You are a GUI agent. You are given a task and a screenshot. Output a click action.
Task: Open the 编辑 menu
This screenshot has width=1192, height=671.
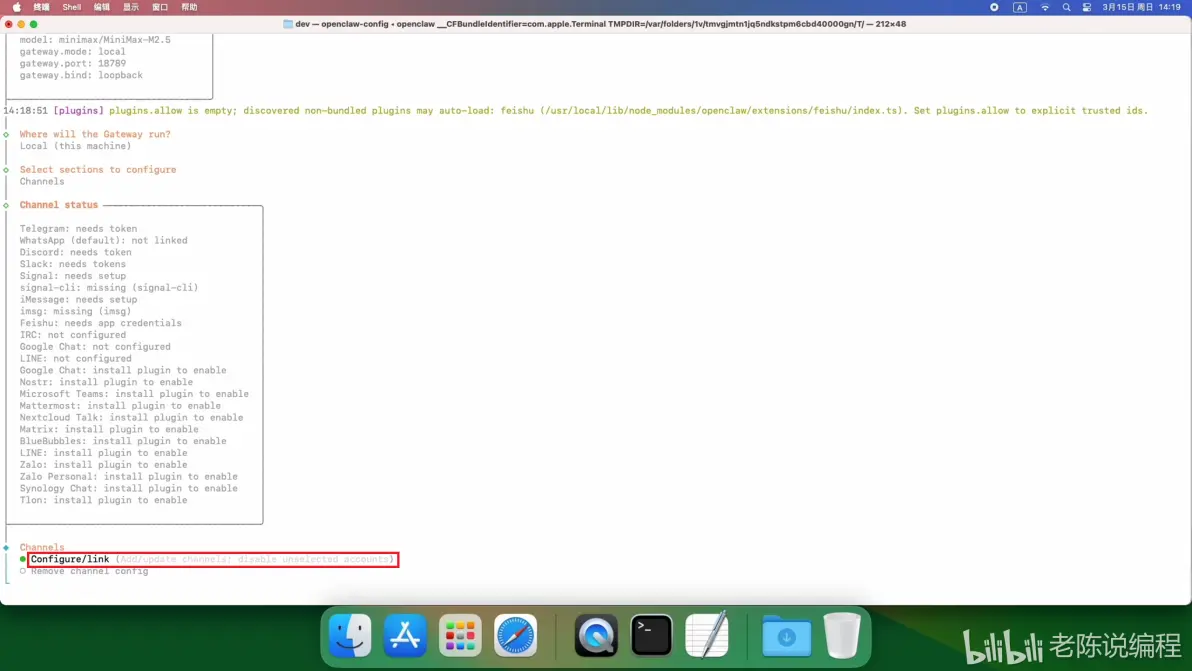[101, 7]
